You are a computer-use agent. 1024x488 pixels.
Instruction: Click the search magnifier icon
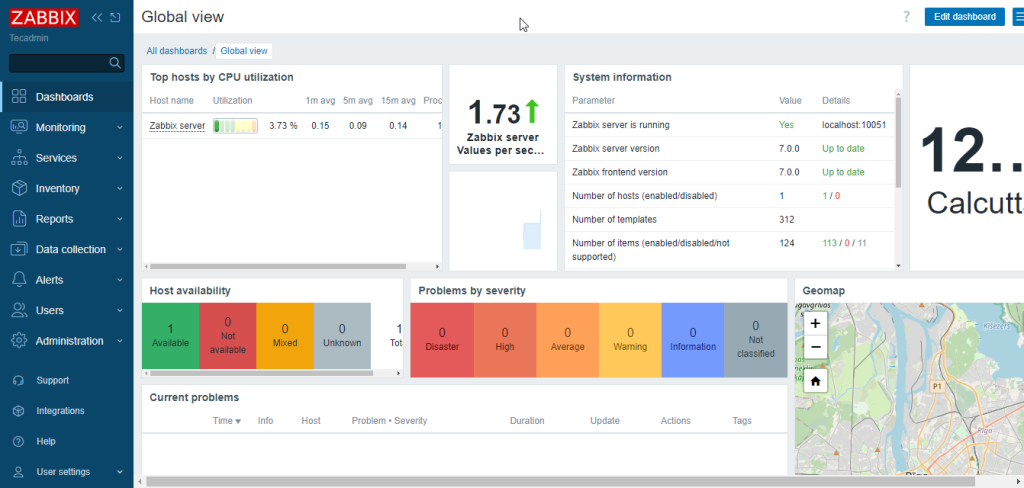(x=115, y=63)
